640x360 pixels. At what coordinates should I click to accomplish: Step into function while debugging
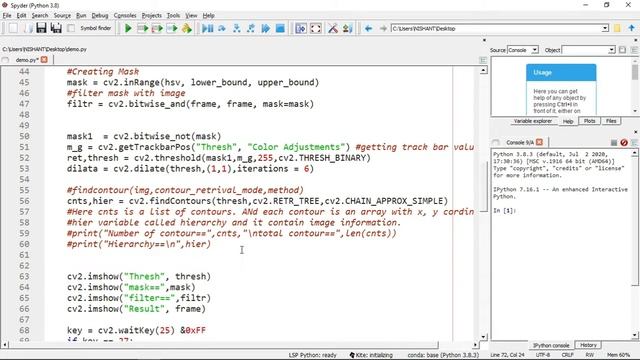click(237, 28)
